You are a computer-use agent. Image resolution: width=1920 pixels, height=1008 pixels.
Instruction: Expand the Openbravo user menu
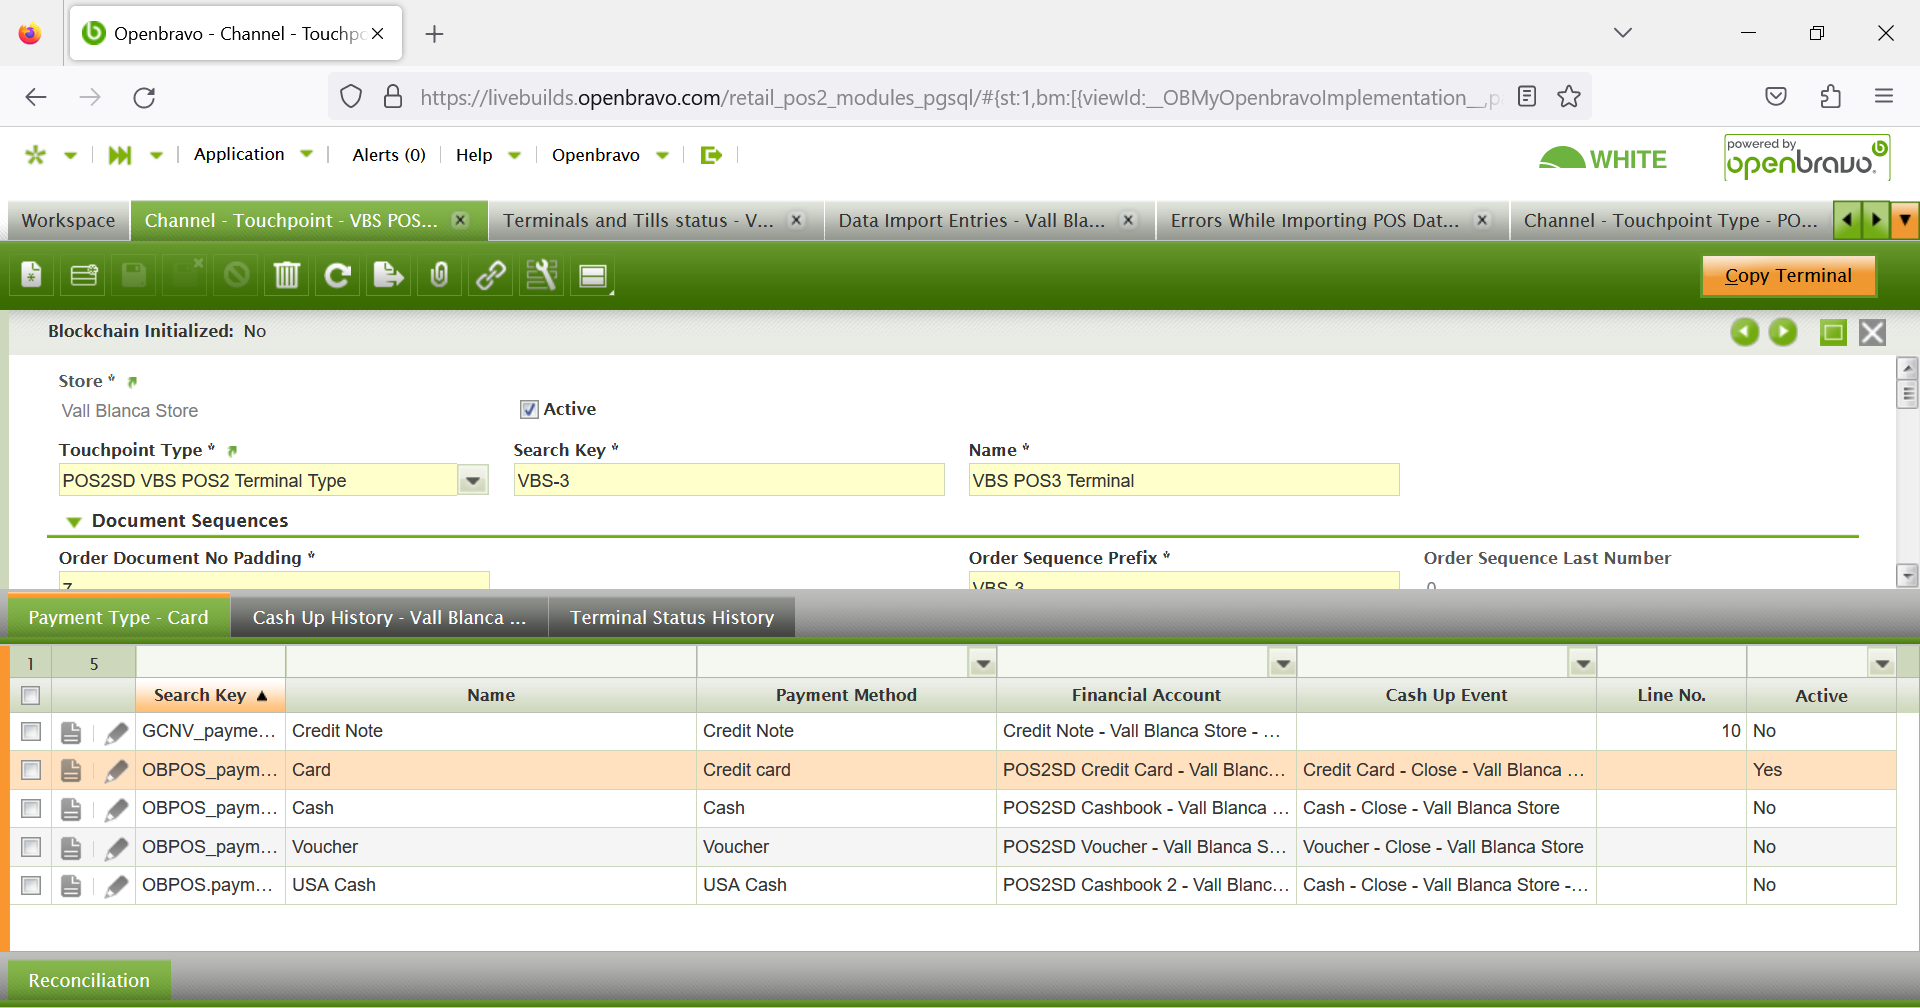pos(610,155)
